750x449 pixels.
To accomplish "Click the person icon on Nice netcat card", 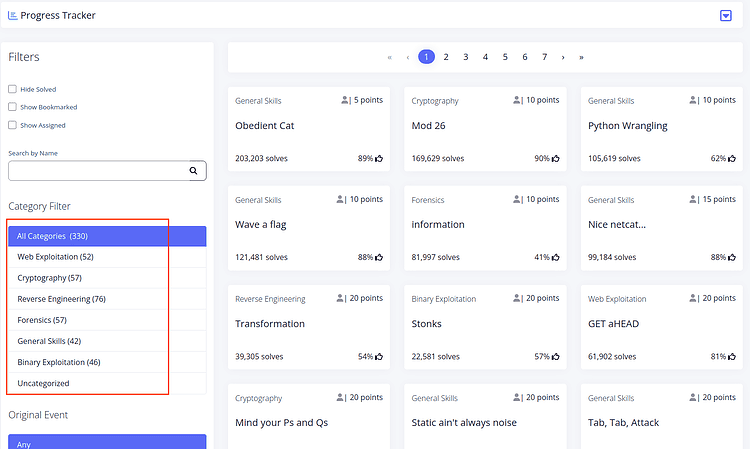I will coord(693,199).
